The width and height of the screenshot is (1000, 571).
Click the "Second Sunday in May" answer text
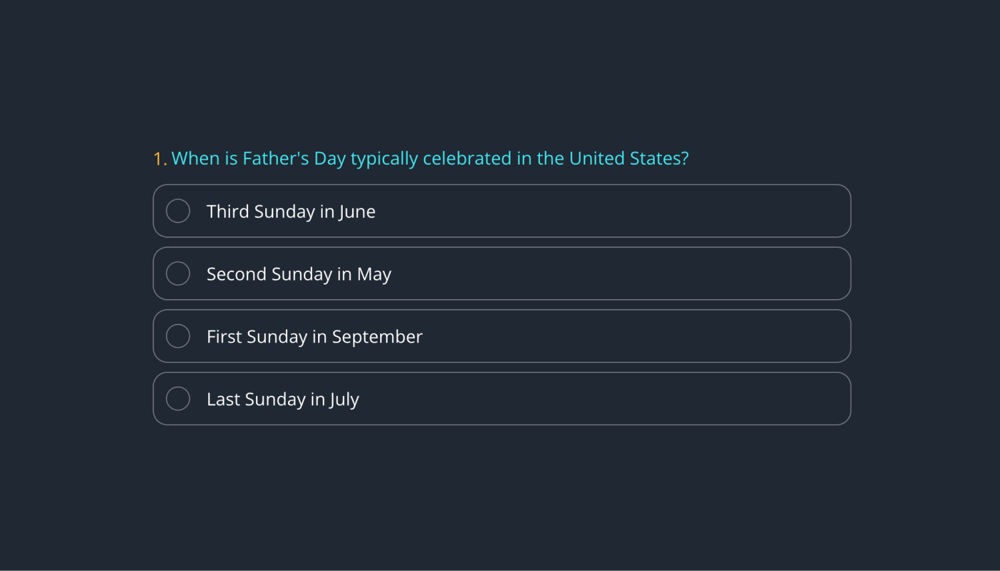[298, 274]
